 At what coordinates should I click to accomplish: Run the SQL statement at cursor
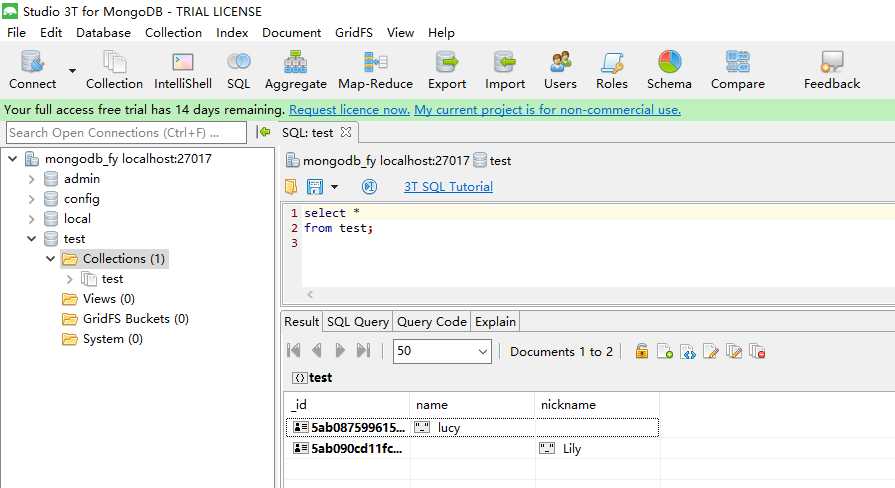[x=369, y=187]
